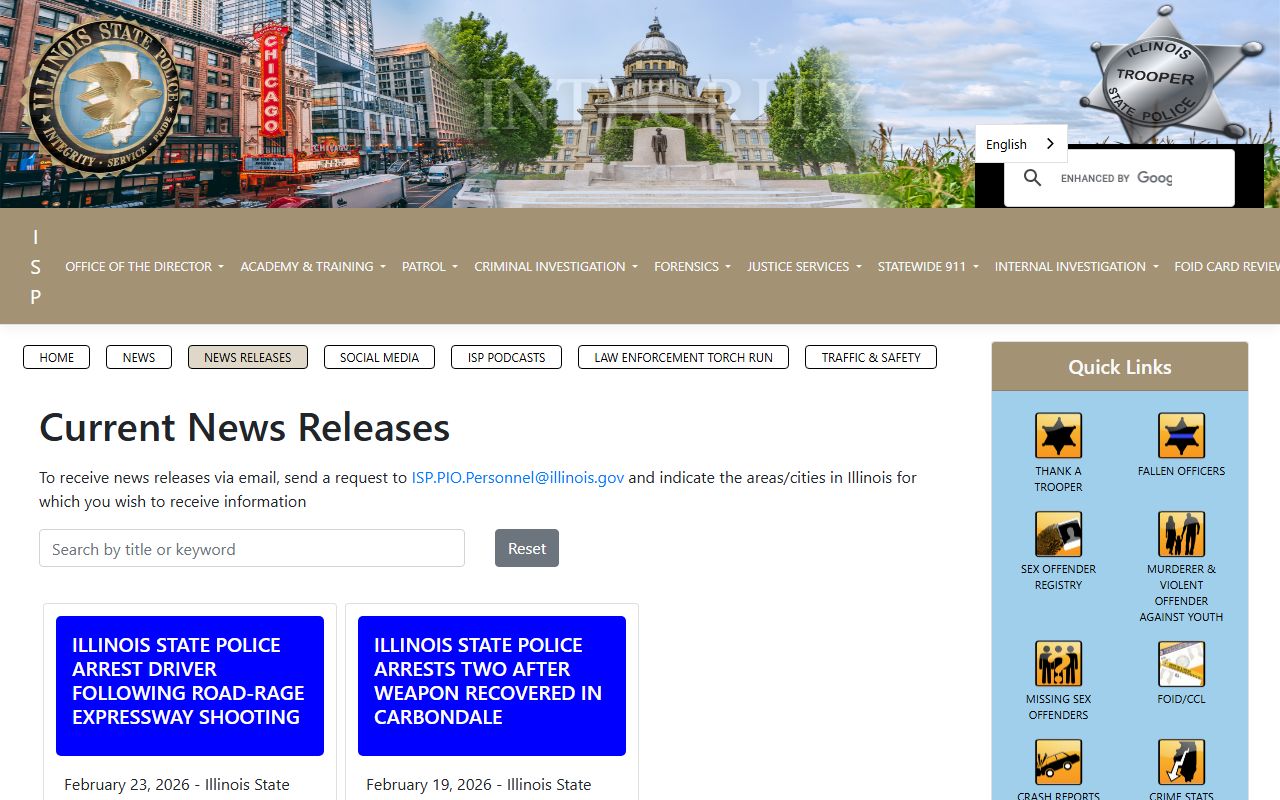Click the search magnifier icon
Screen dimensions: 1280x800
(x=1033, y=178)
